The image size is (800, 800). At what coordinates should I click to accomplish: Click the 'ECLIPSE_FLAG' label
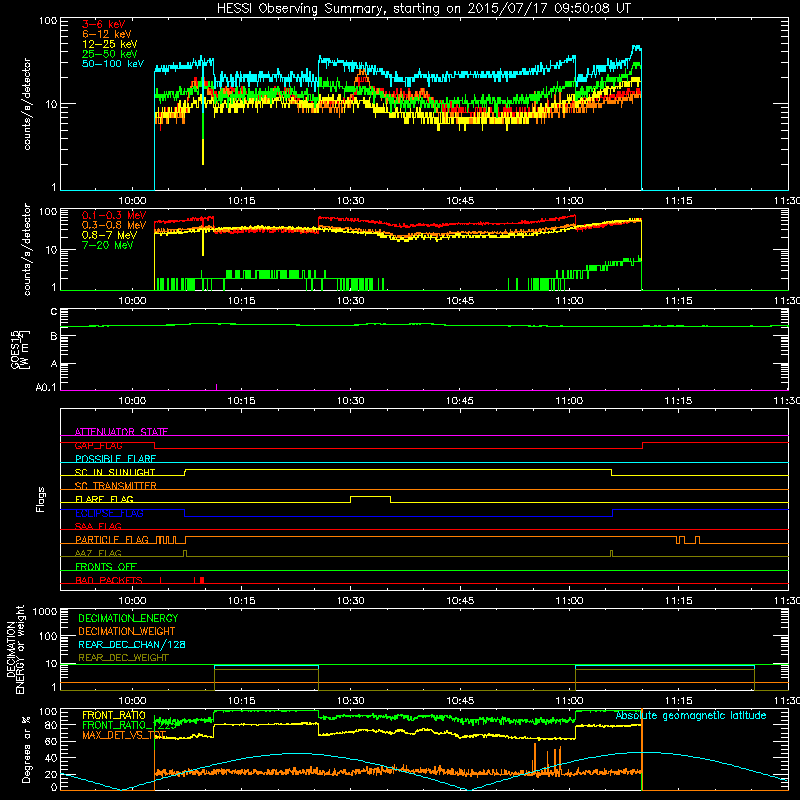click(x=109, y=513)
